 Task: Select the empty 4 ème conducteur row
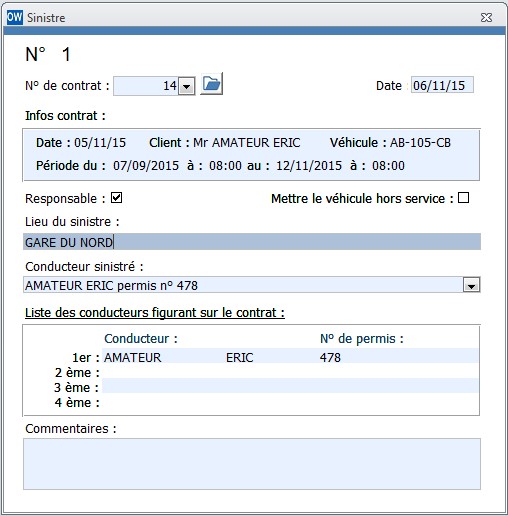290,401
